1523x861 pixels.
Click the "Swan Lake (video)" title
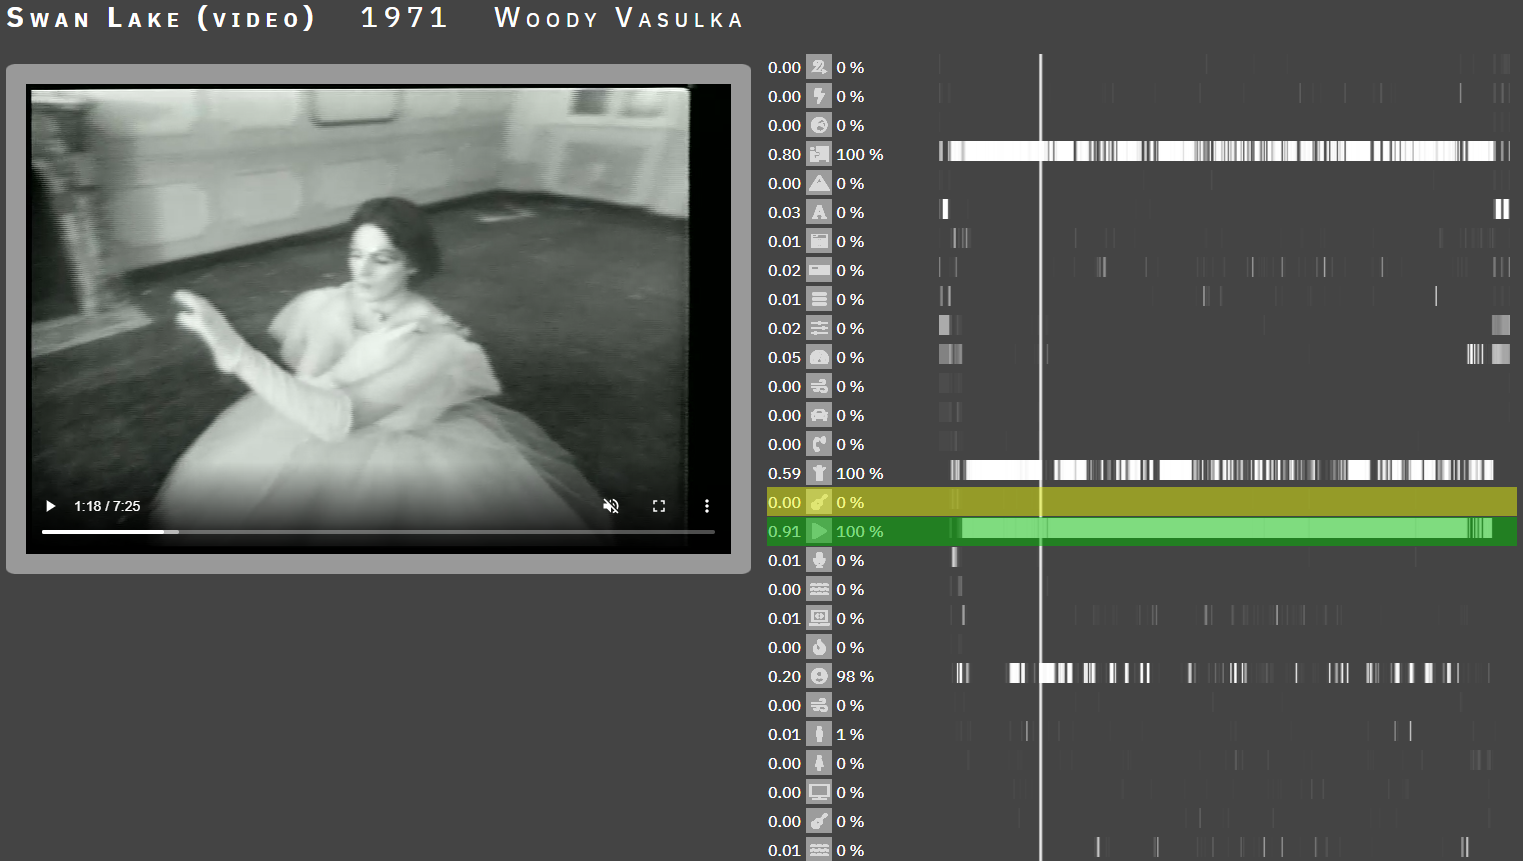[161, 19]
